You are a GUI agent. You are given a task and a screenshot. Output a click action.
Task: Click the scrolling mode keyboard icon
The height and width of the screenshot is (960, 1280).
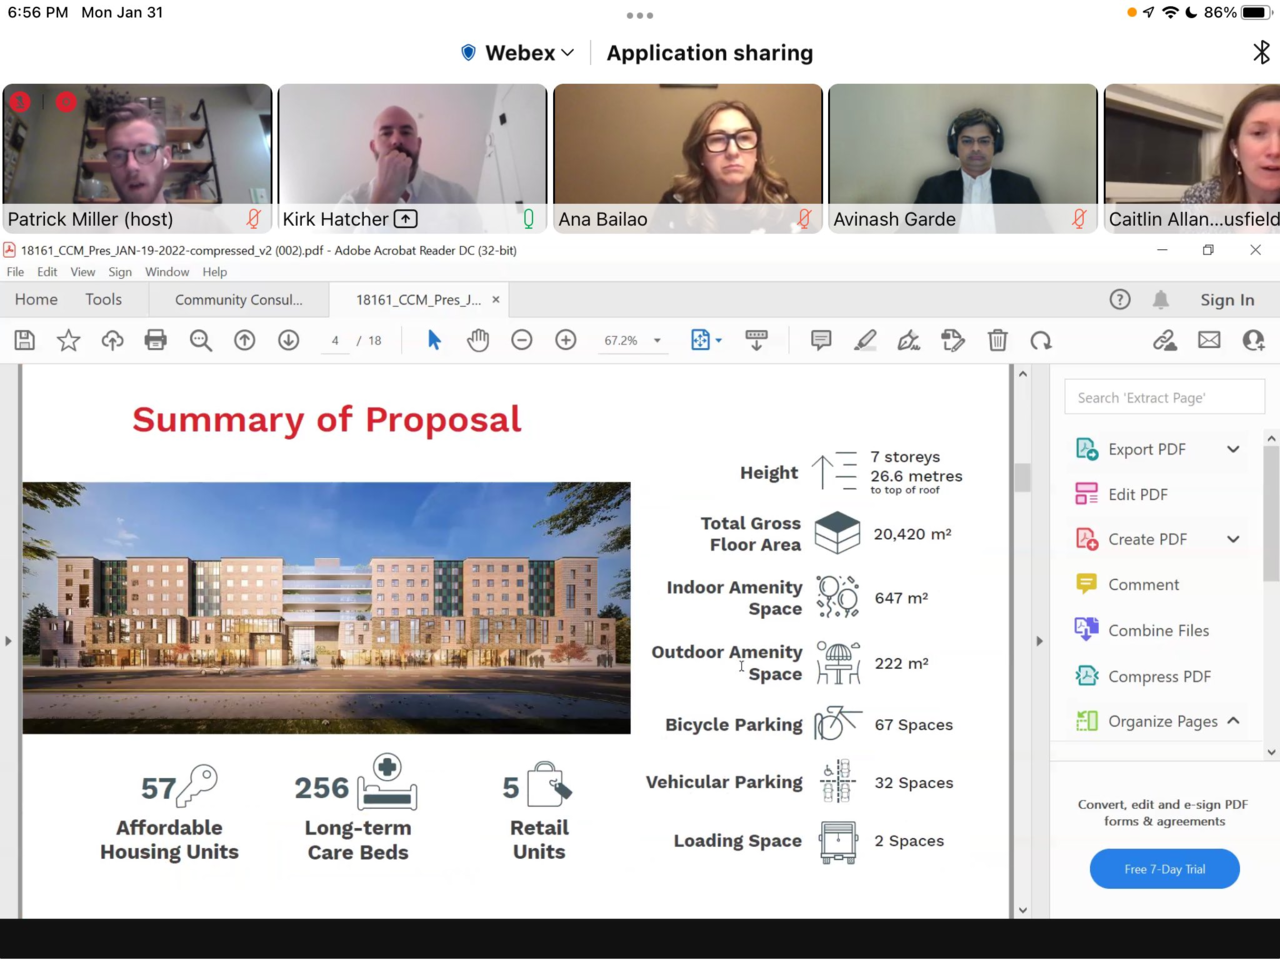(x=756, y=340)
